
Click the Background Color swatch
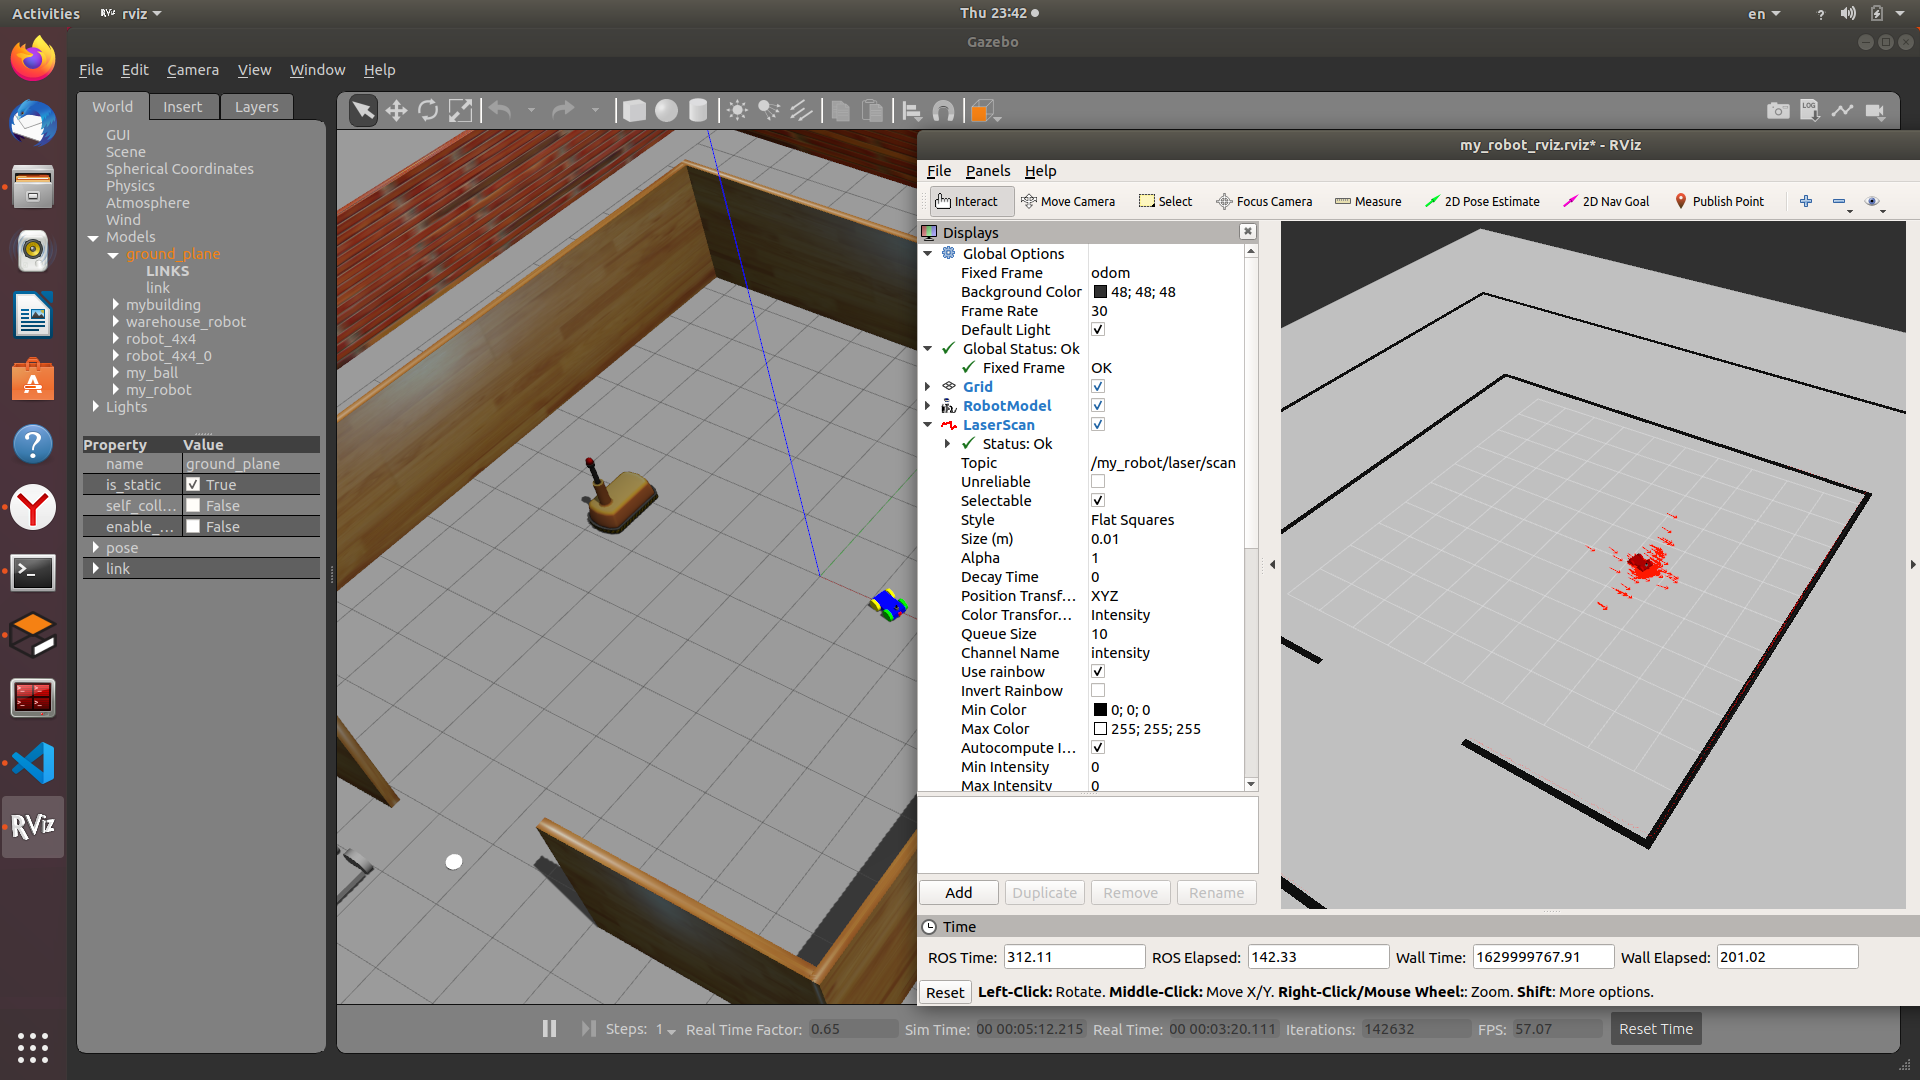pos(1100,292)
